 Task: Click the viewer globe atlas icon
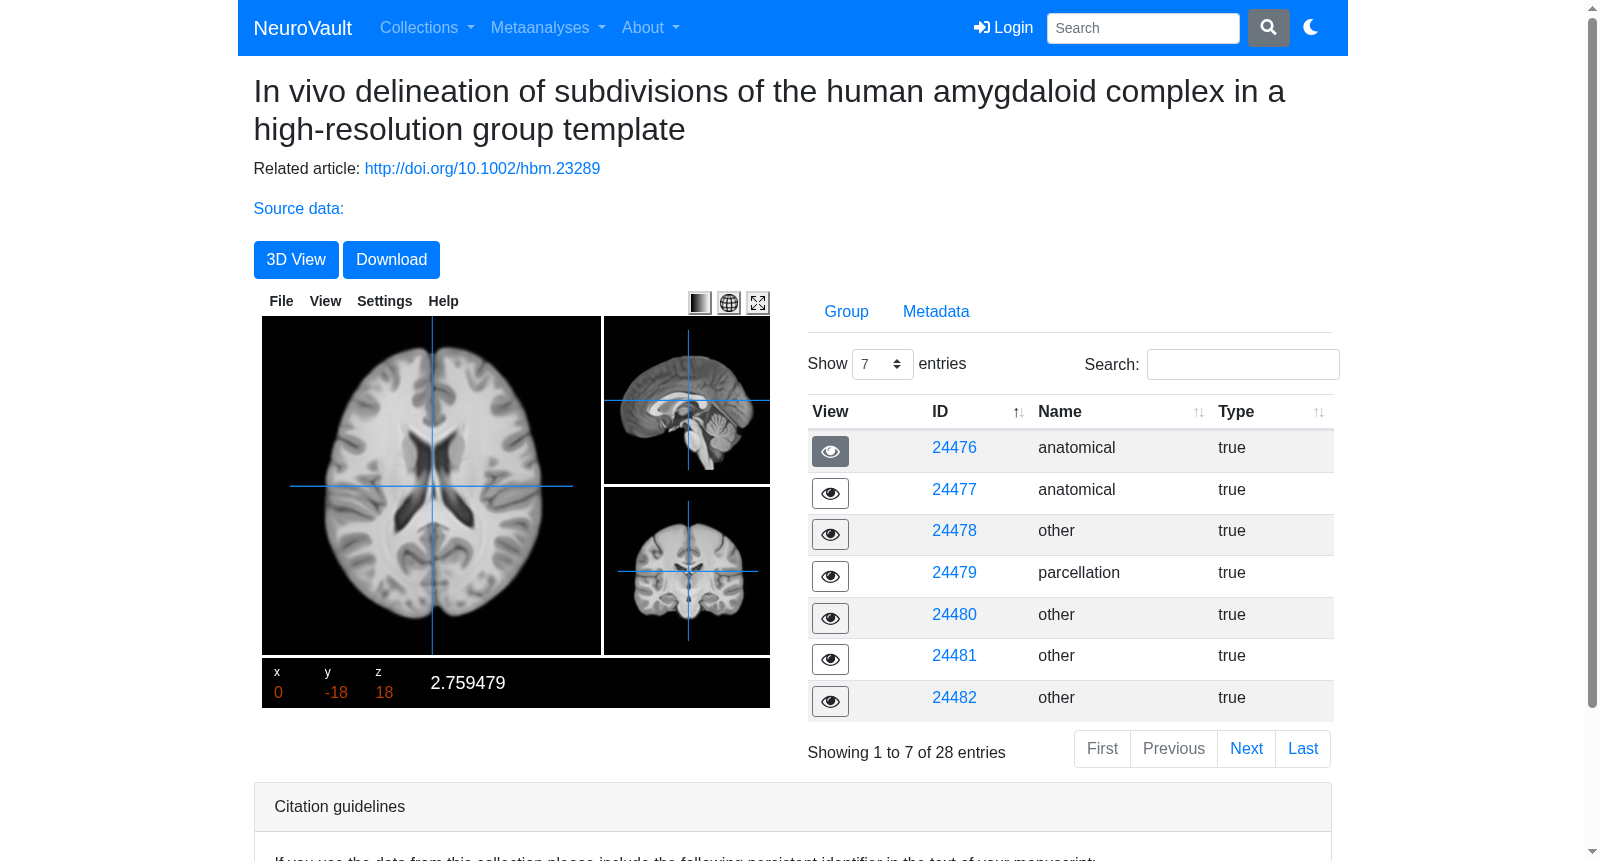pos(729,303)
